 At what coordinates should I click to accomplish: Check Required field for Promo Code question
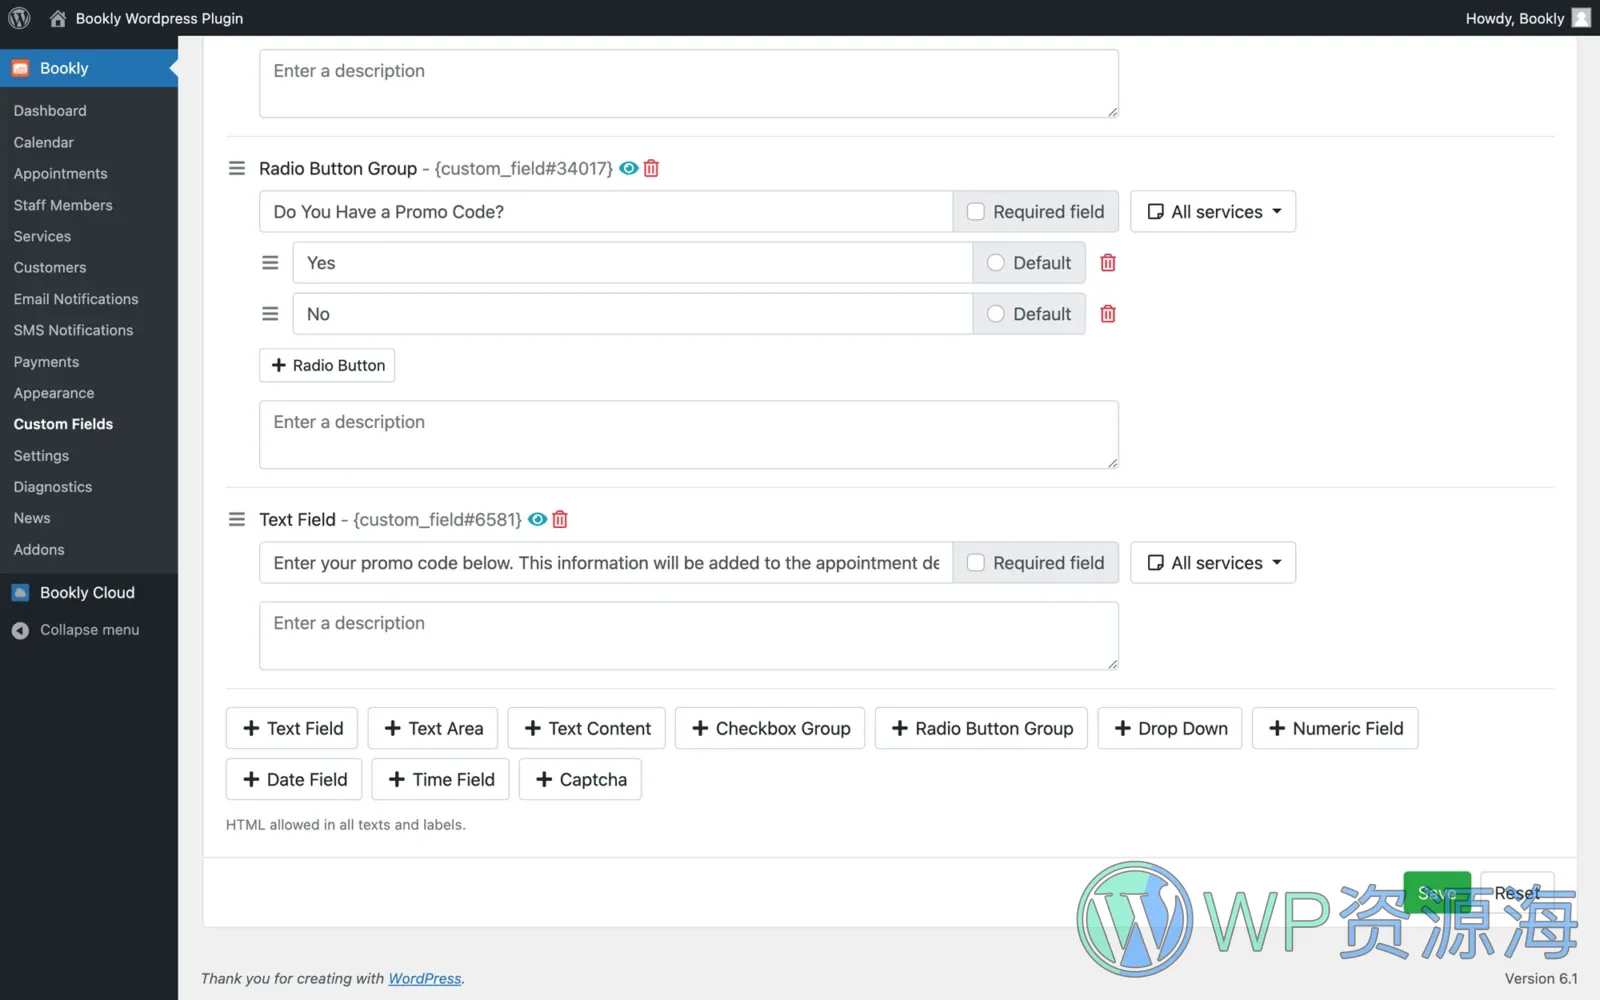pyautogui.click(x=976, y=212)
